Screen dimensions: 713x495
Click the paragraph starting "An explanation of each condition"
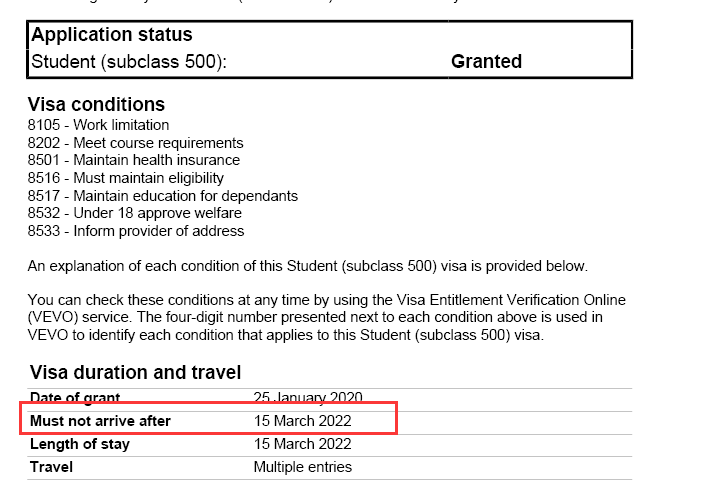click(308, 266)
